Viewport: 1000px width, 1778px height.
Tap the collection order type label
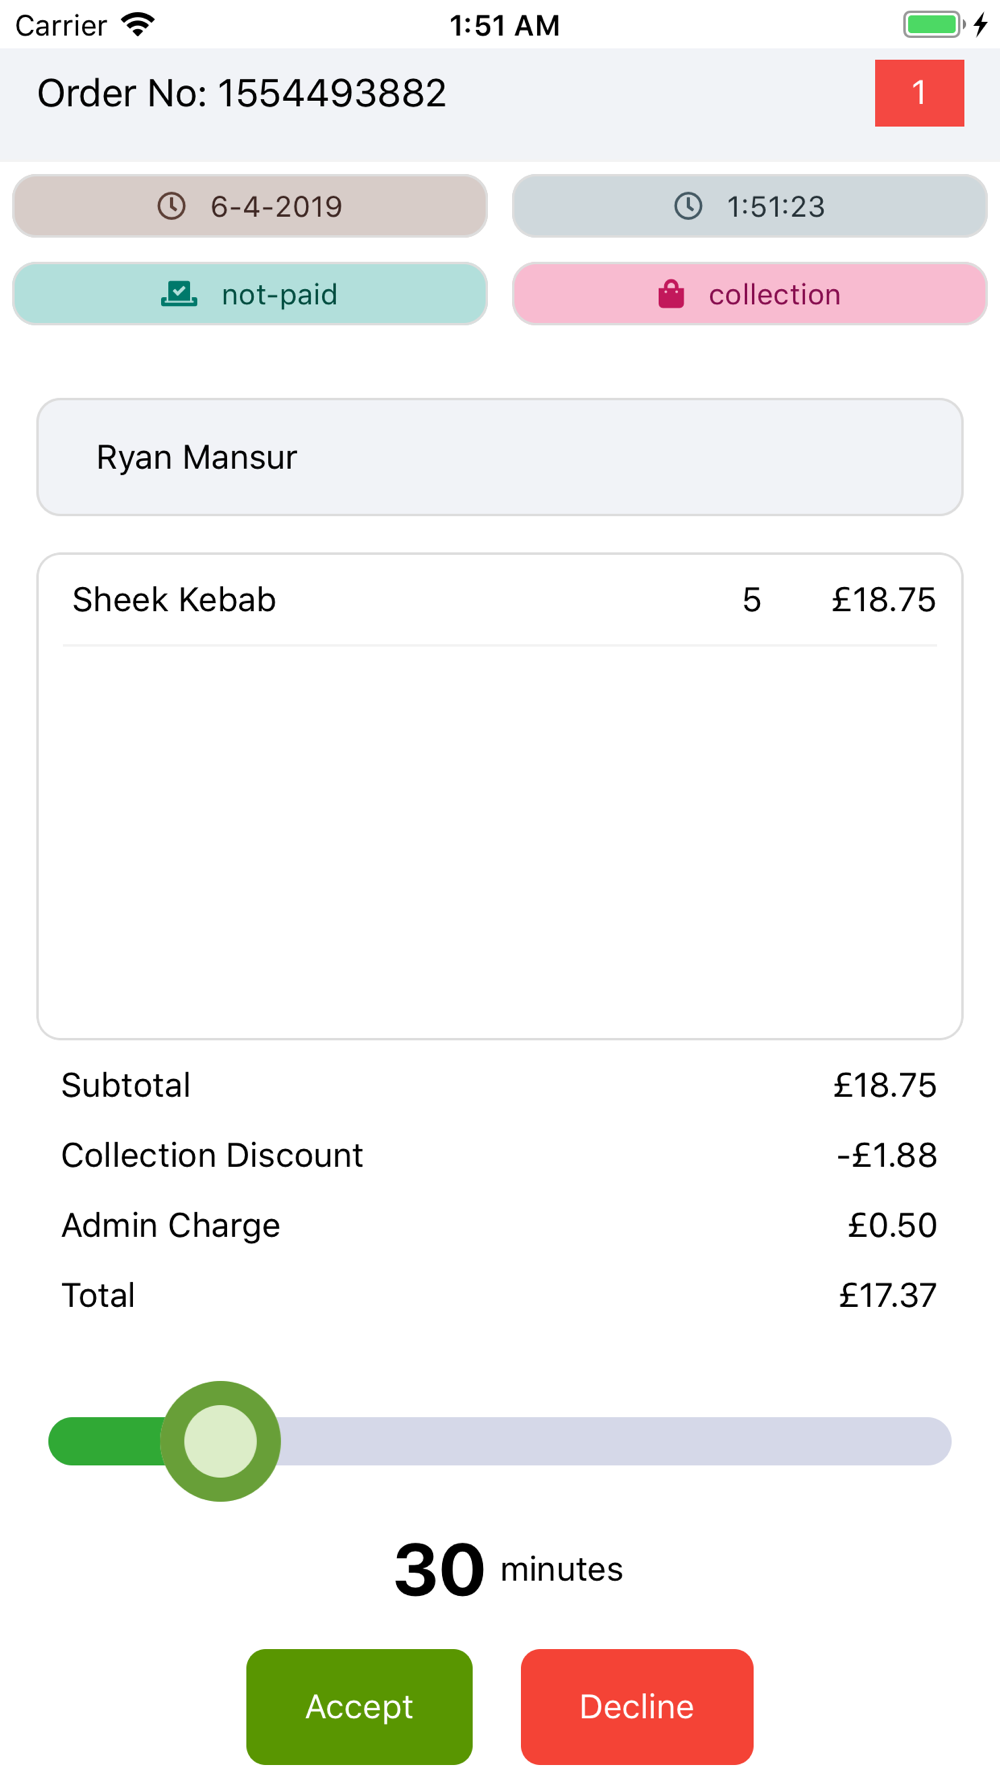click(774, 294)
